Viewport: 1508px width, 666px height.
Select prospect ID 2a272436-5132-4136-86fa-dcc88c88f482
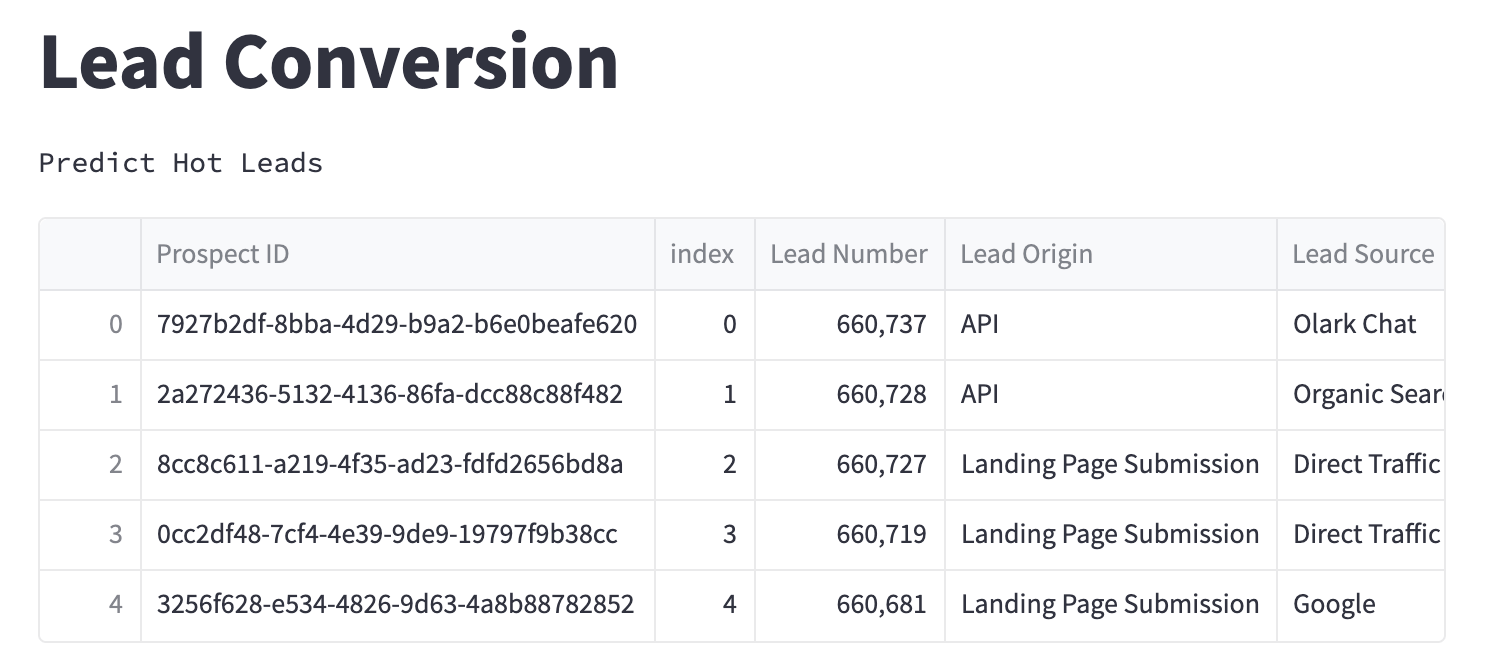pyautogui.click(x=398, y=395)
